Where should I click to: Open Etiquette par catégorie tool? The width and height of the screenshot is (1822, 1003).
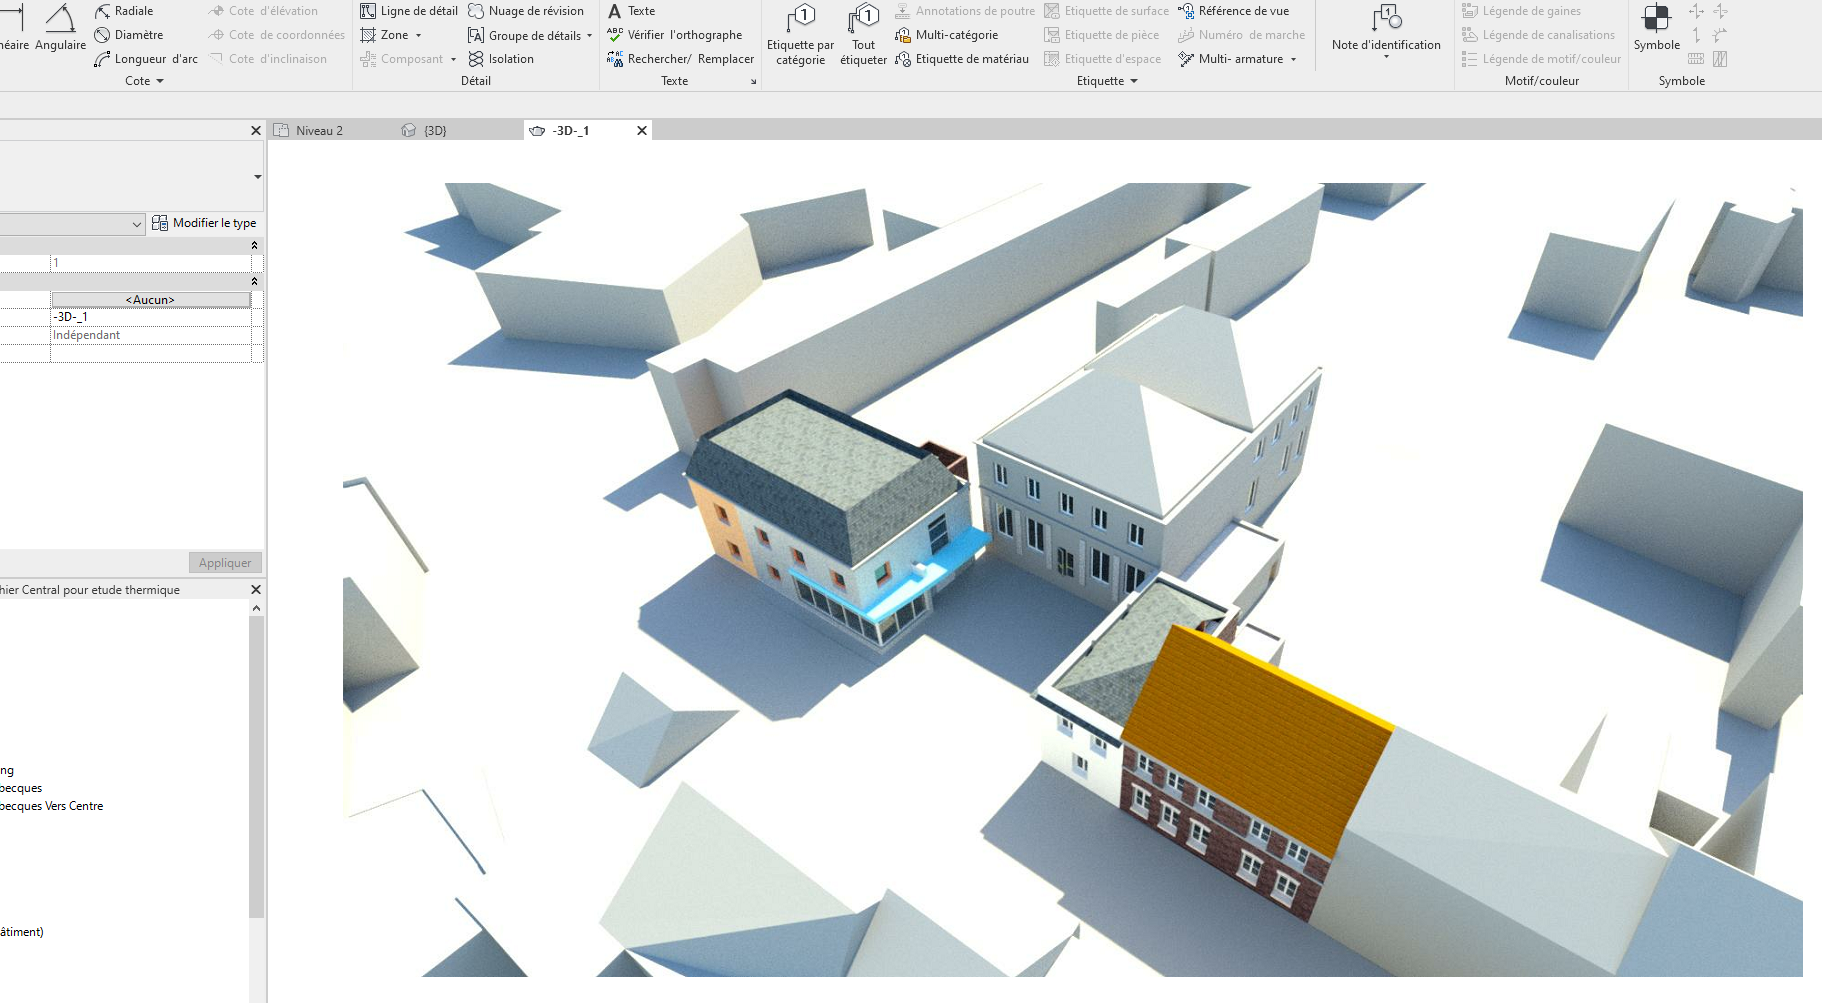(x=800, y=35)
